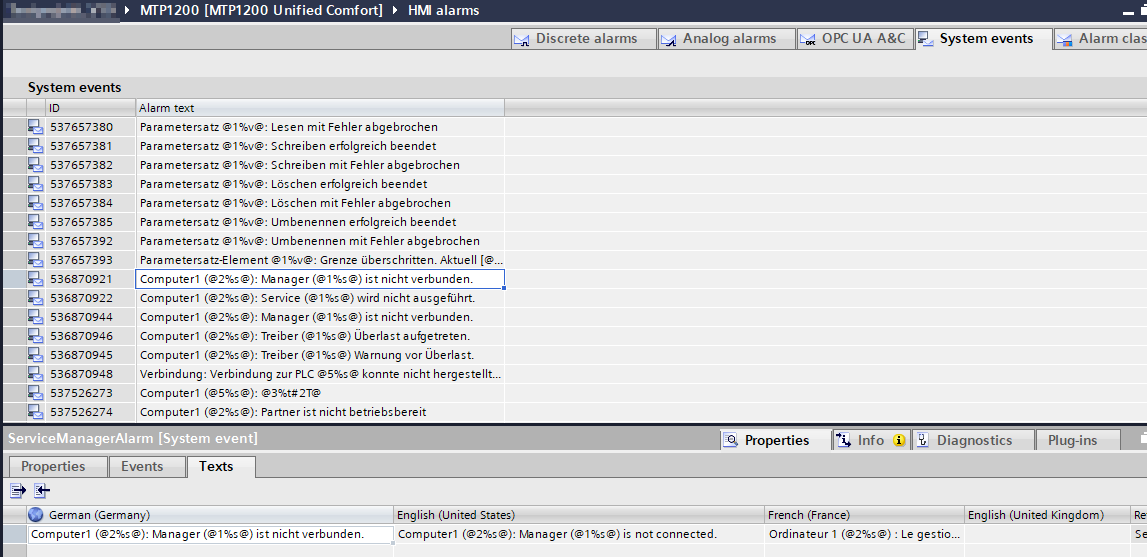Click German (Germany) column header

tap(211, 515)
